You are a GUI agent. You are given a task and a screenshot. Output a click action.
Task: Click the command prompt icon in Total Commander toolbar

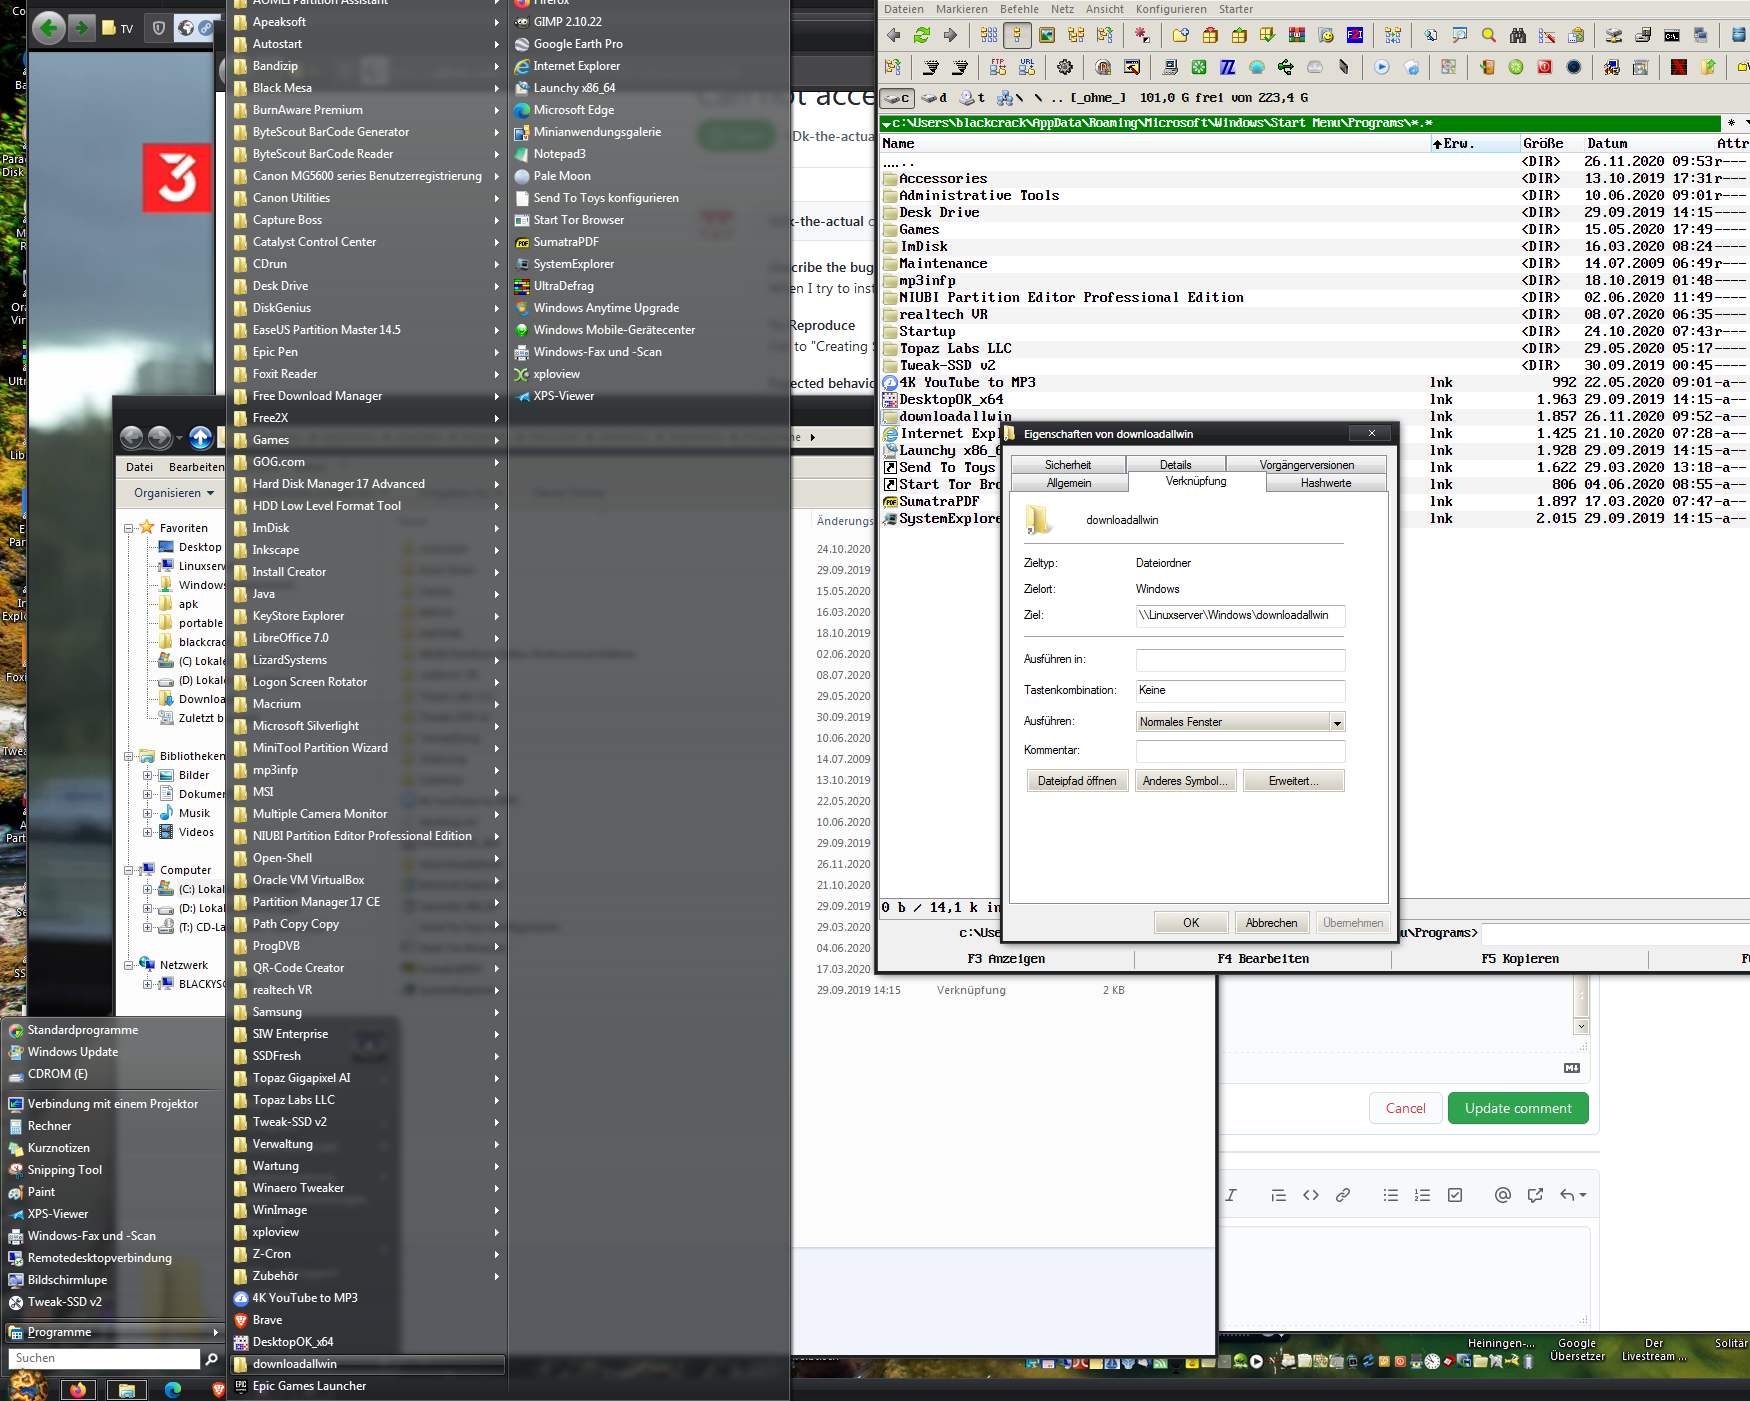(x=1671, y=35)
